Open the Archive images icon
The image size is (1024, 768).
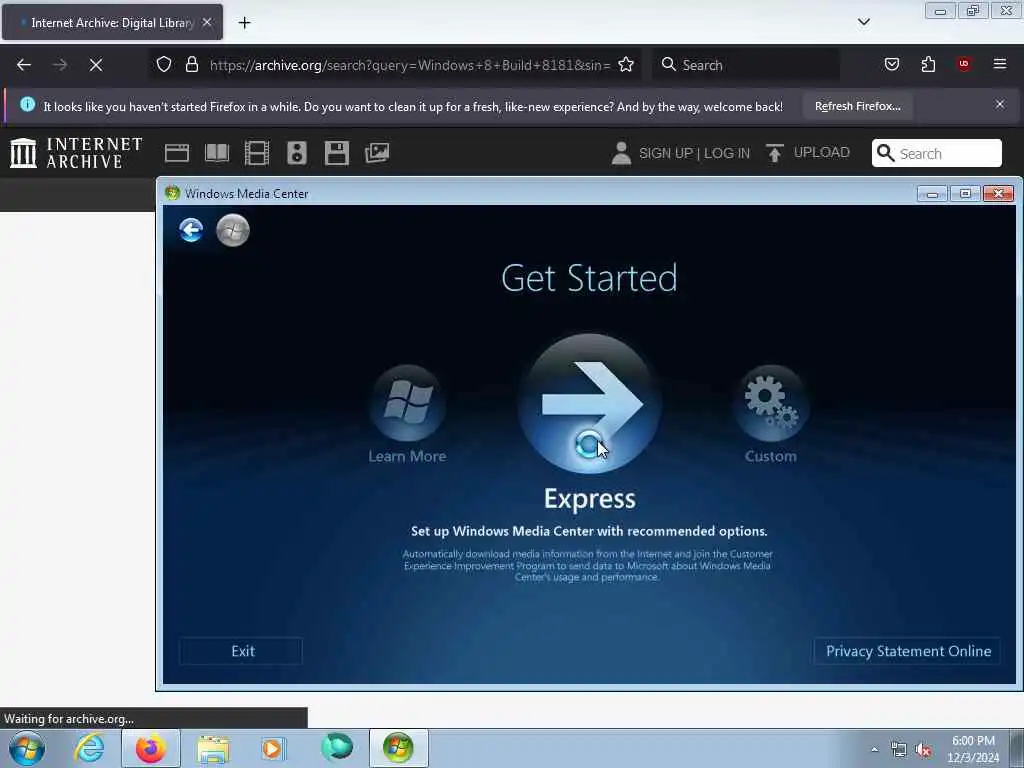[x=377, y=153]
